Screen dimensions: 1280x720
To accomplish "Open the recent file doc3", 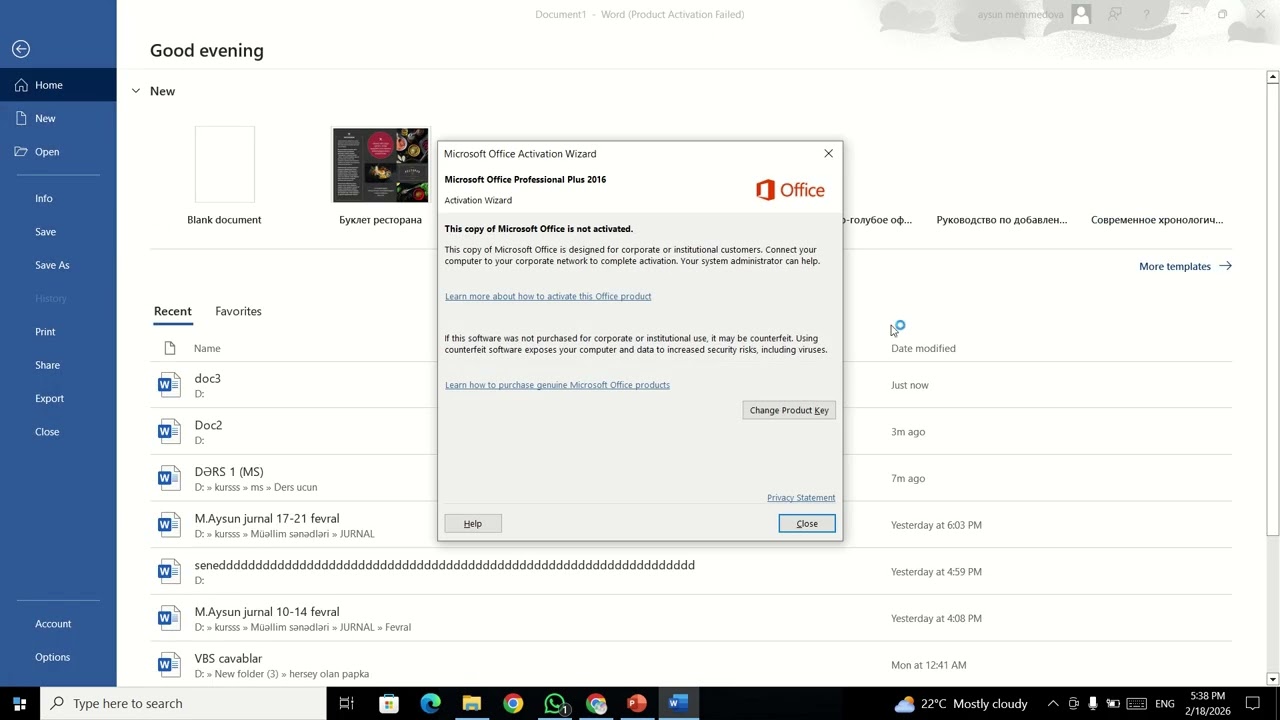I will pos(207,379).
